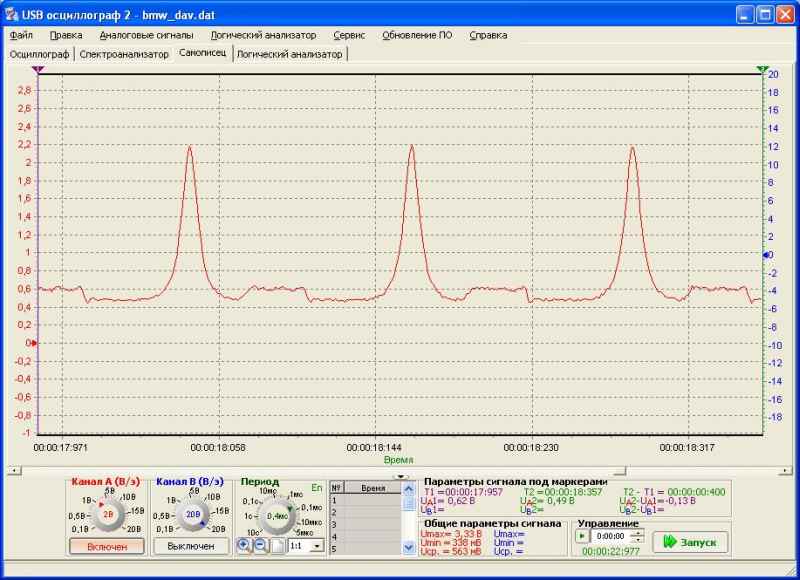Image resolution: width=800 pixels, height=580 pixels.
Task: Click the zoom in magnifier icon
Action: coord(244,546)
